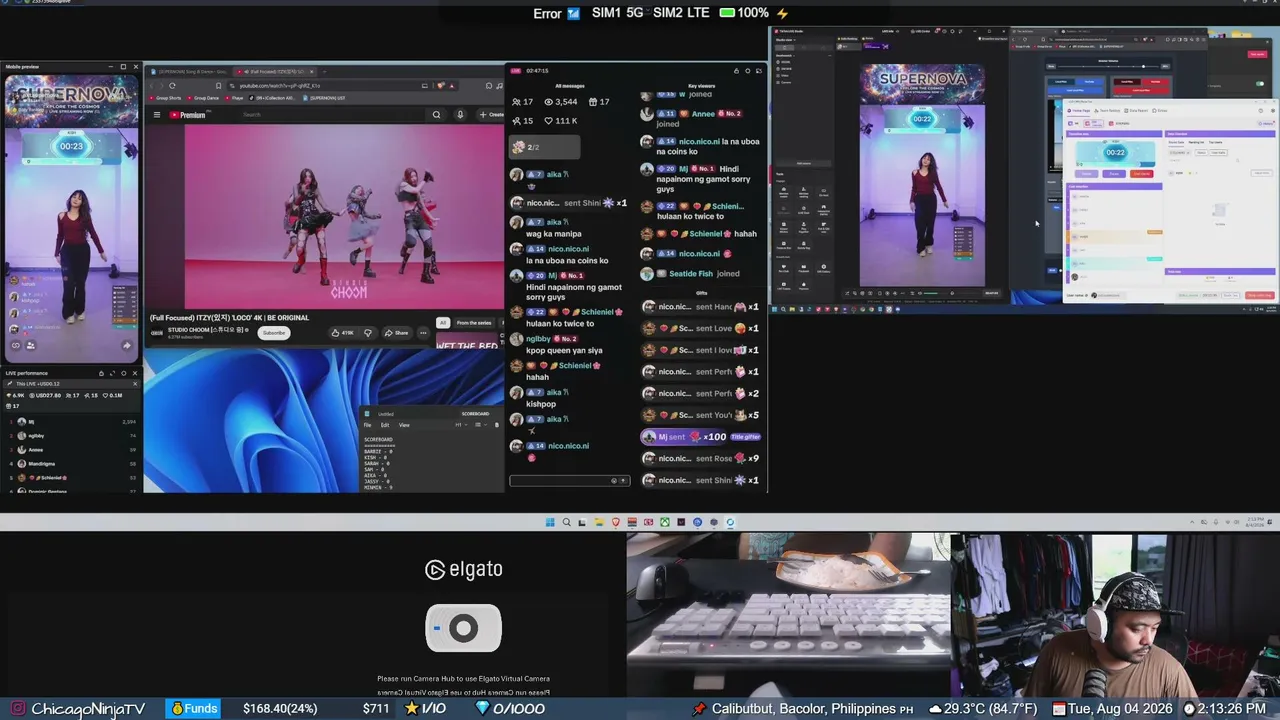Image resolution: width=1280 pixels, height=720 pixels.
Task: Select the 'All' chip beside the video
Action: pyautogui.click(x=443, y=323)
